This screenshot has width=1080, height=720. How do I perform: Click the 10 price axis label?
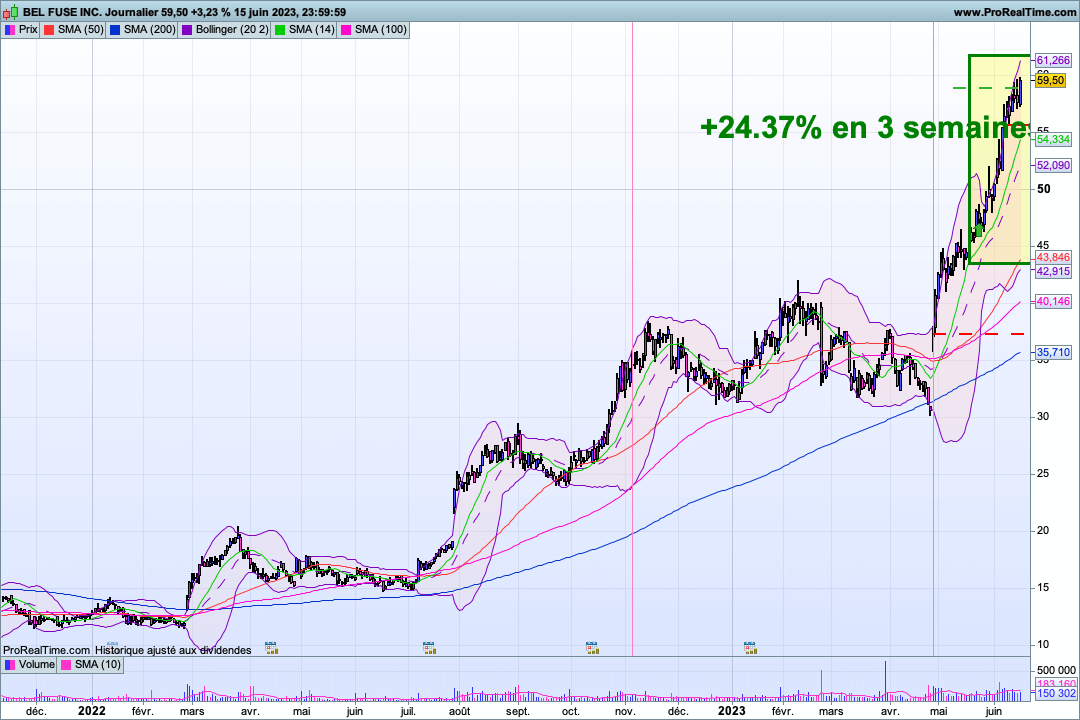click(1043, 645)
